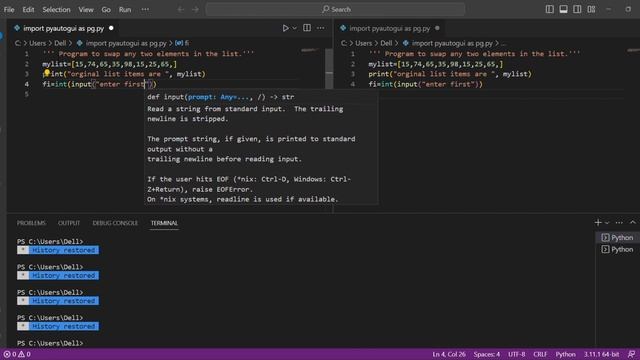Open terminal panel more actions
Image resolution: width=640 pixels, height=360 pixels.
pyautogui.click(x=619, y=222)
